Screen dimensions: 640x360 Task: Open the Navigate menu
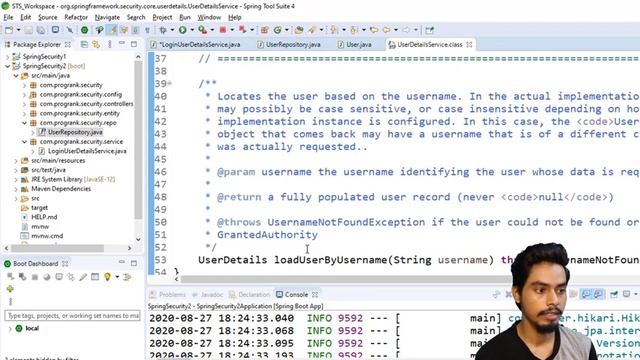coord(107,17)
